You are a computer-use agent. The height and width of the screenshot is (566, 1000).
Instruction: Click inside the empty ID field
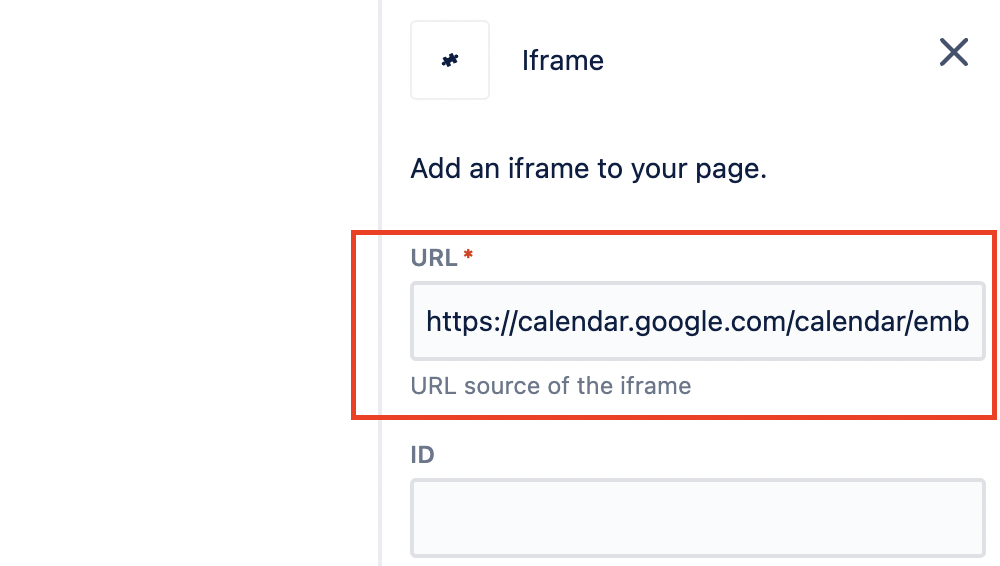(698, 518)
